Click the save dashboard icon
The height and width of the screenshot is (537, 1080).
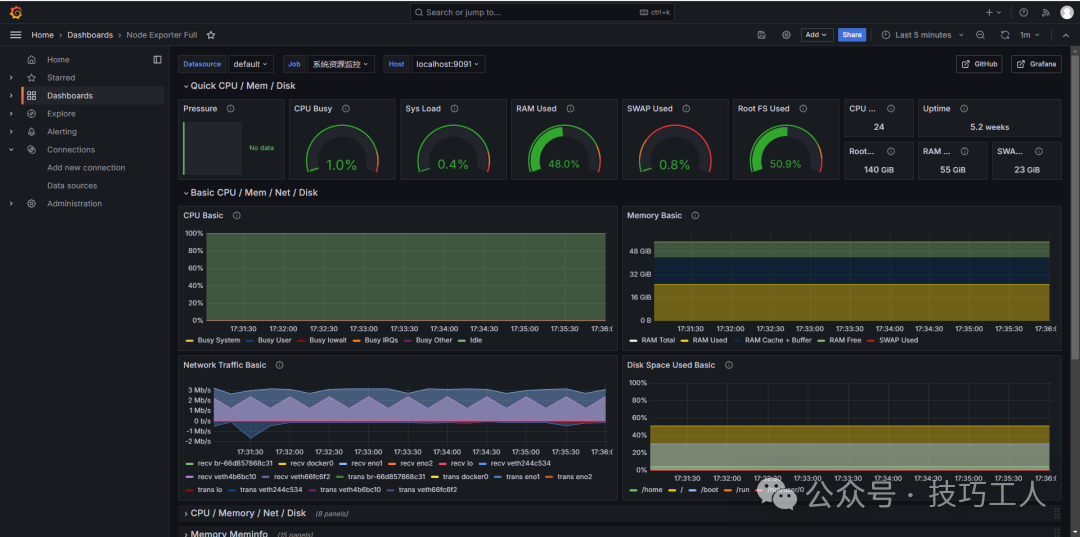point(762,35)
